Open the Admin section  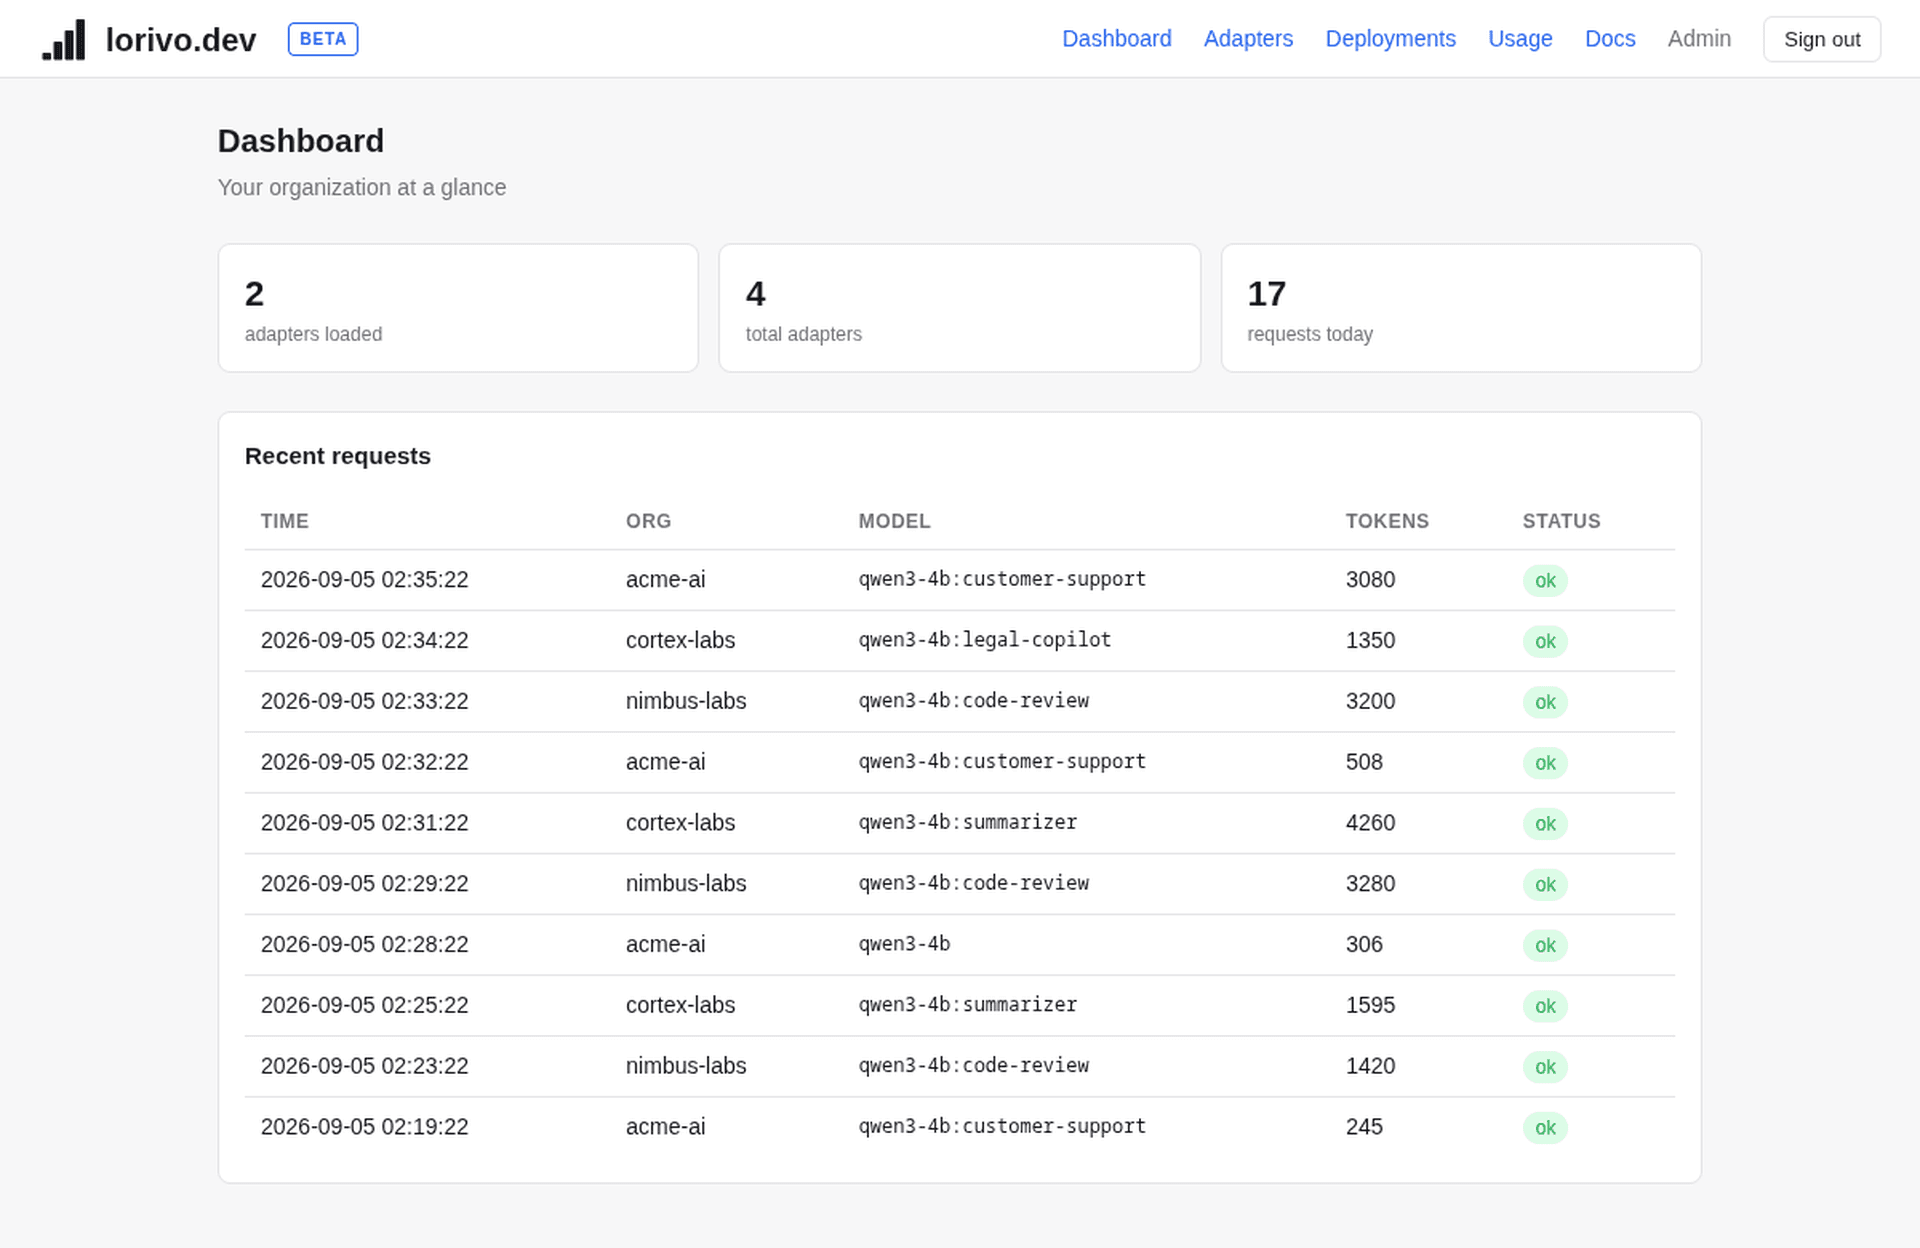coord(1699,39)
